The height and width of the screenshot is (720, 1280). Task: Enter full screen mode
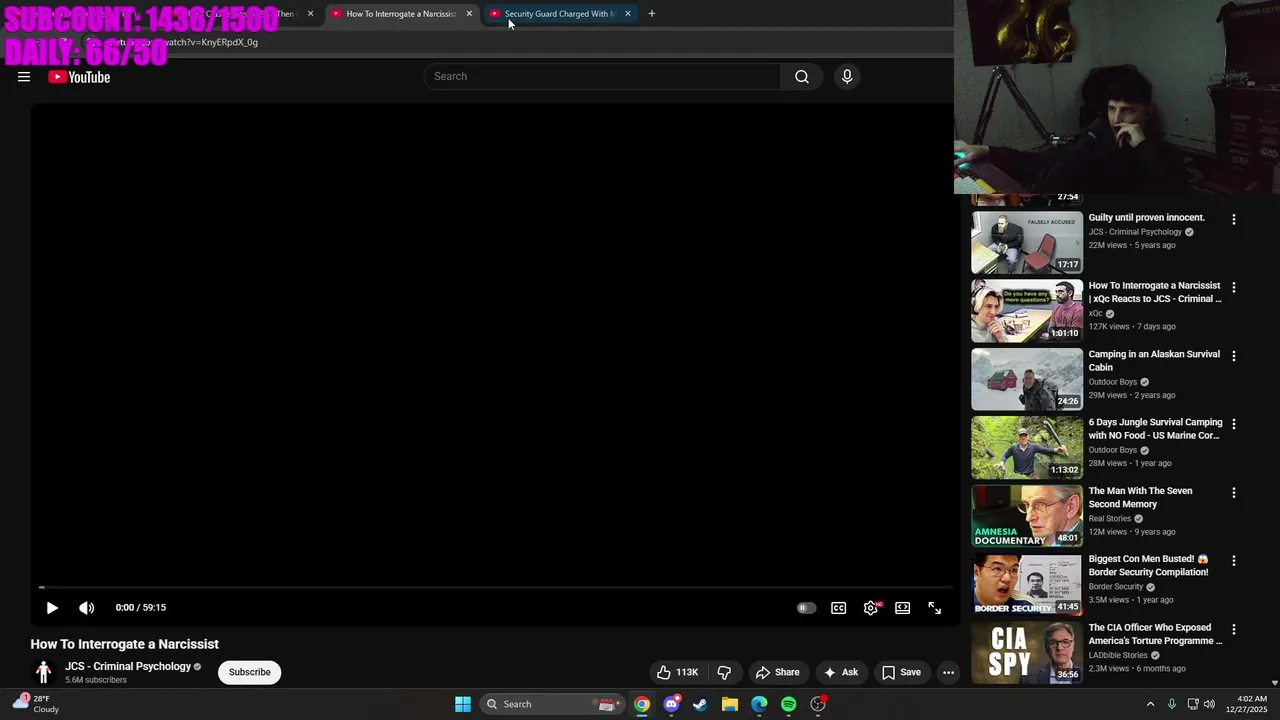click(935, 608)
